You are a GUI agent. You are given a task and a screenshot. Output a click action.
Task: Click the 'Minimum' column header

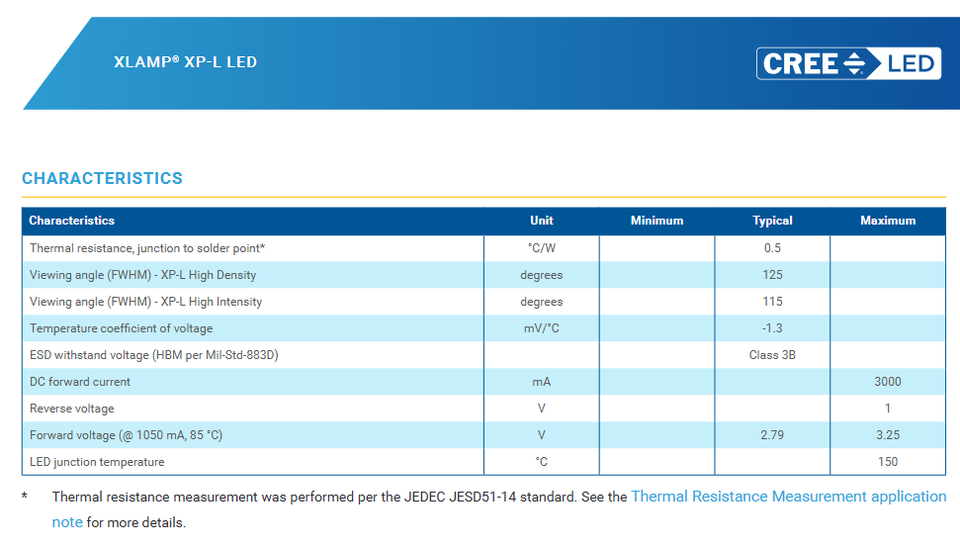pyautogui.click(x=657, y=220)
